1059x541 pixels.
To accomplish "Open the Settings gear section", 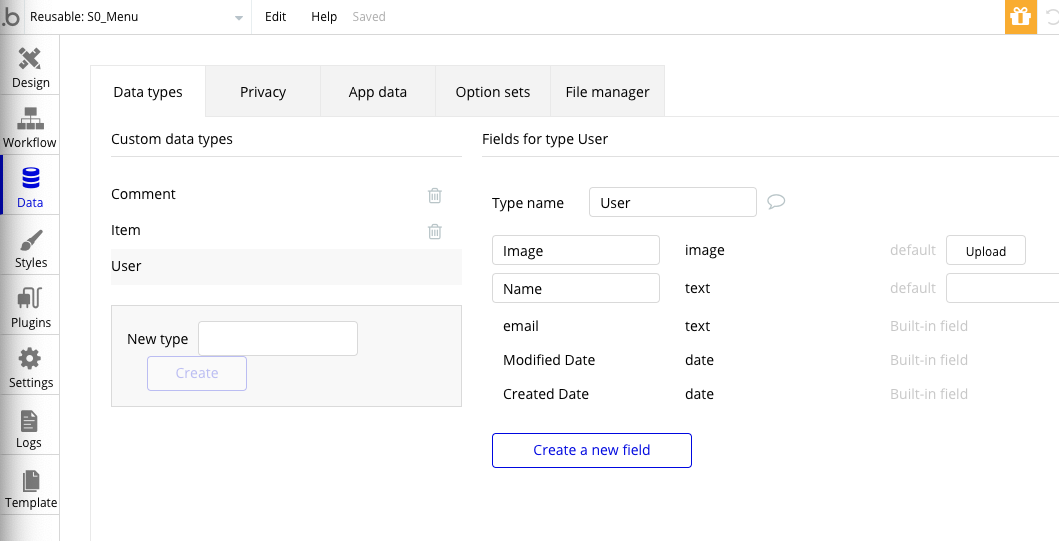I will (x=30, y=368).
